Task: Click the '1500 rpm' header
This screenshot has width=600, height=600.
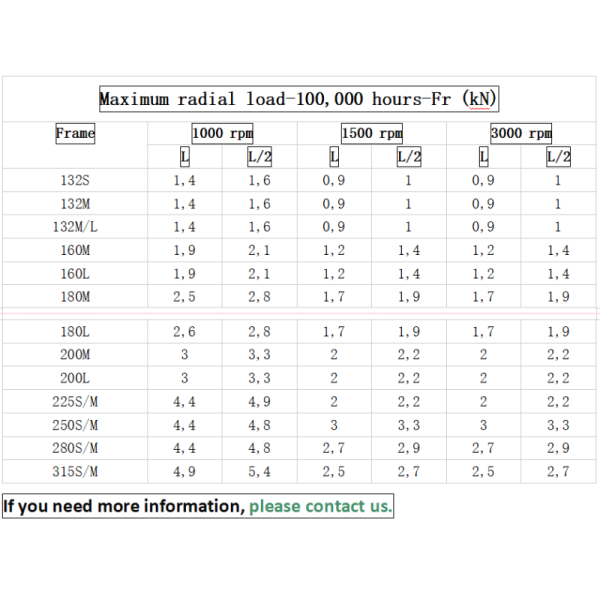Action: [x=372, y=133]
